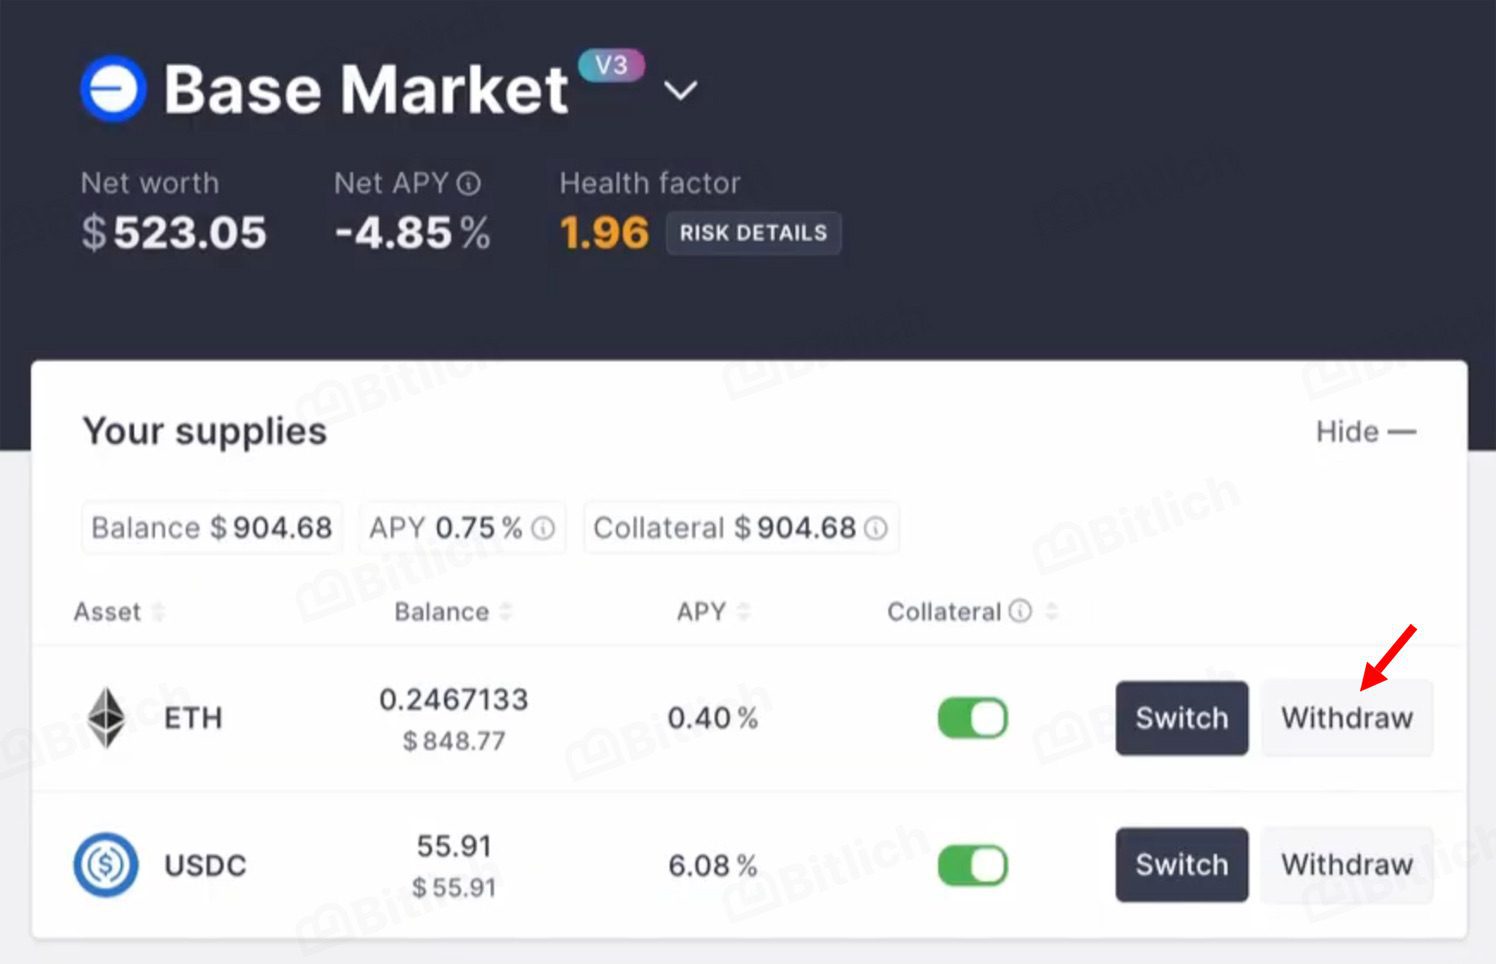Click the supplies APY info icon
The height and width of the screenshot is (964, 1496).
tap(543, 528)
